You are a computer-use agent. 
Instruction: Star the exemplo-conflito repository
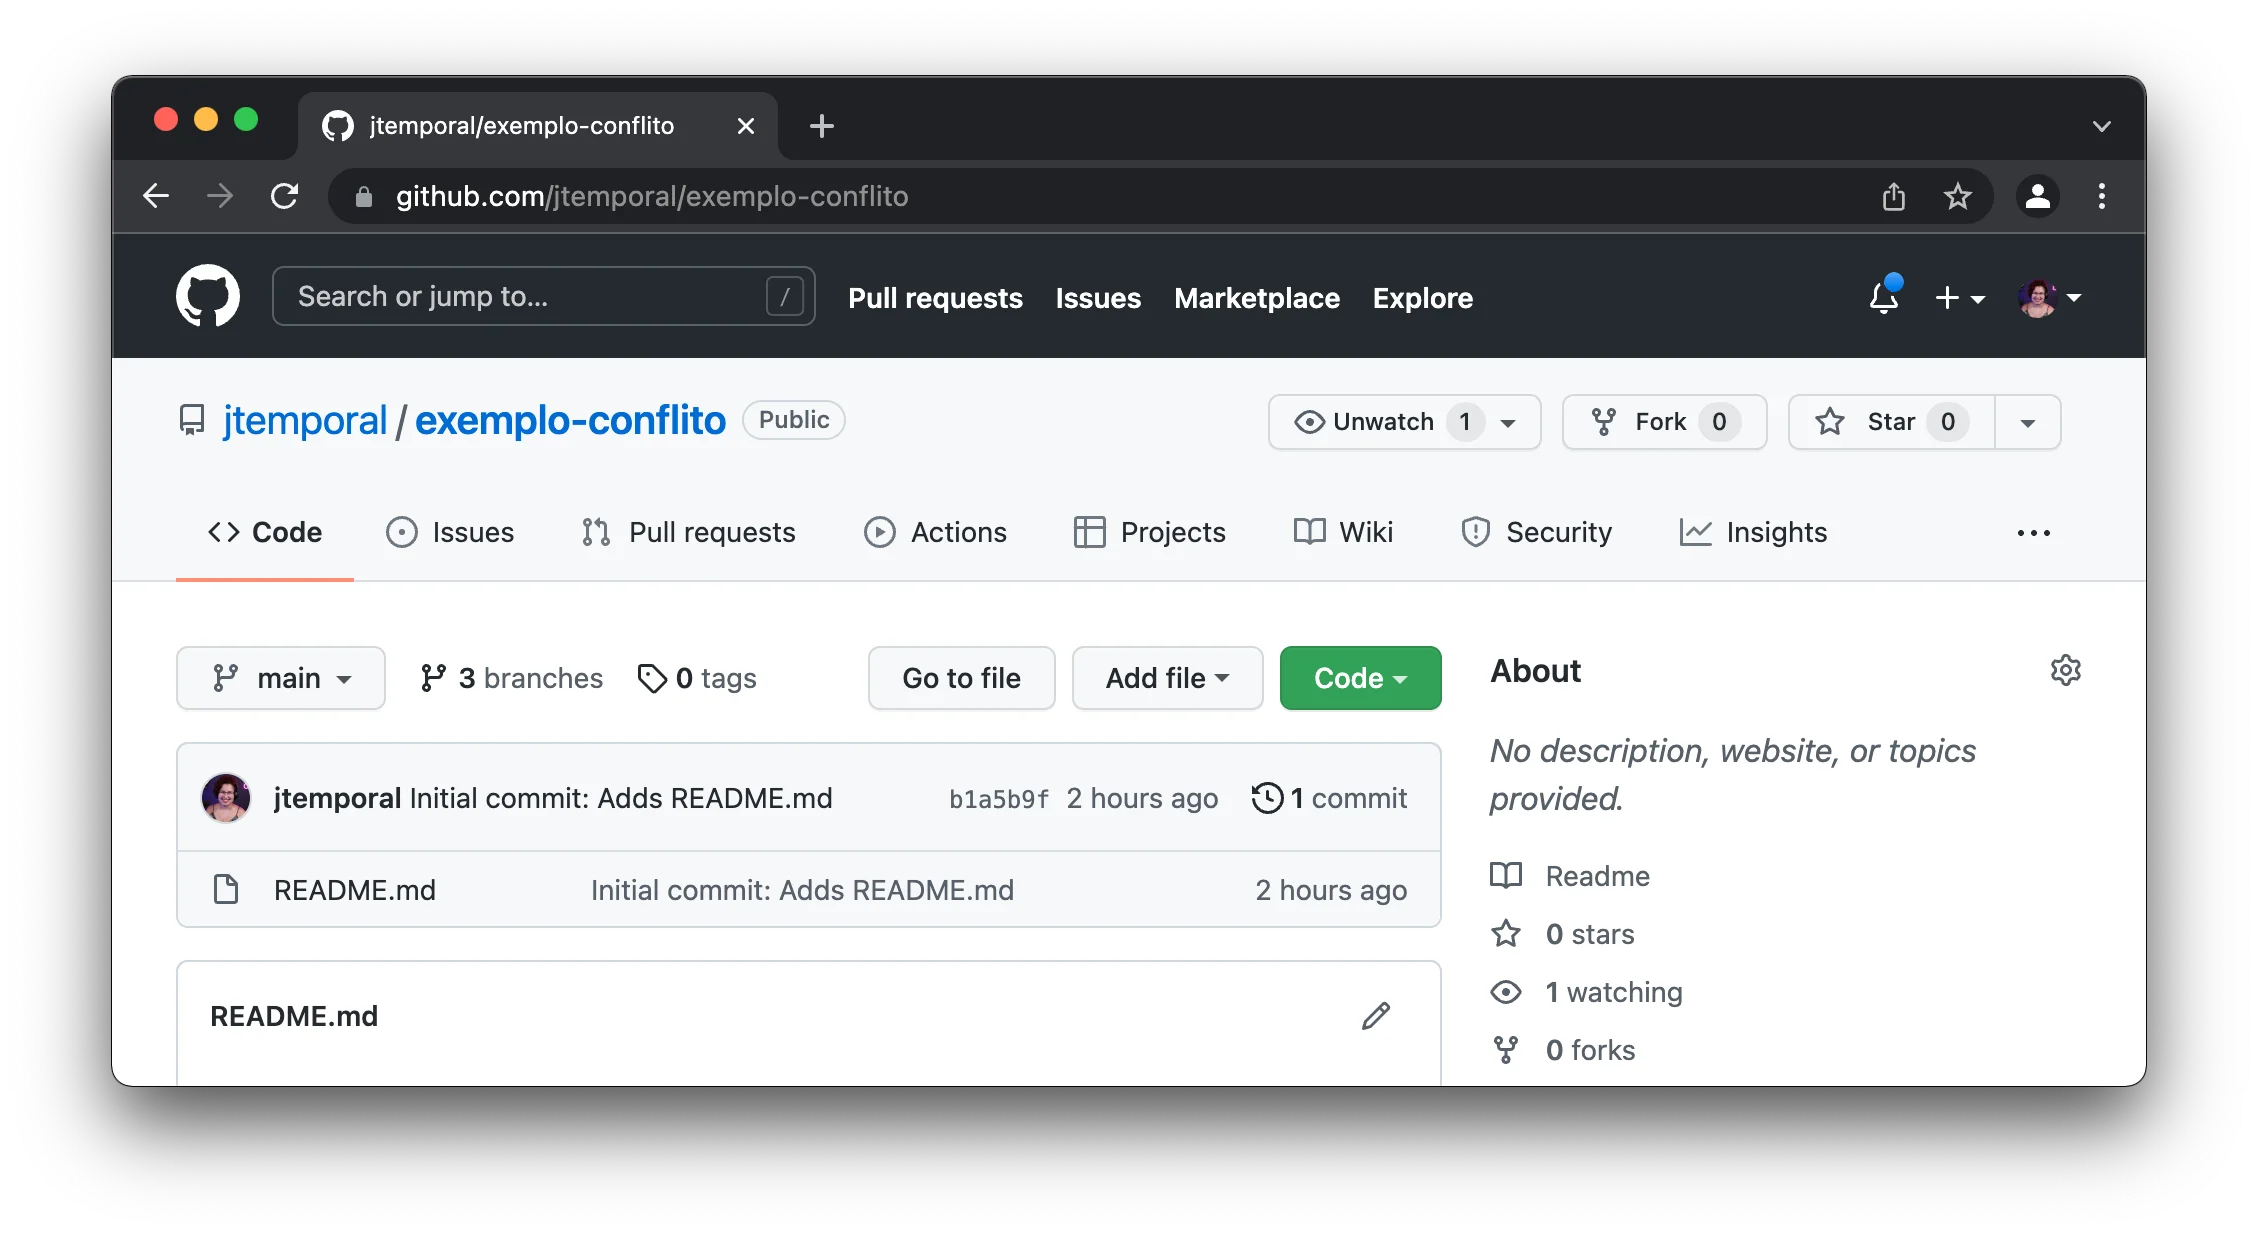pos(1890,421)
